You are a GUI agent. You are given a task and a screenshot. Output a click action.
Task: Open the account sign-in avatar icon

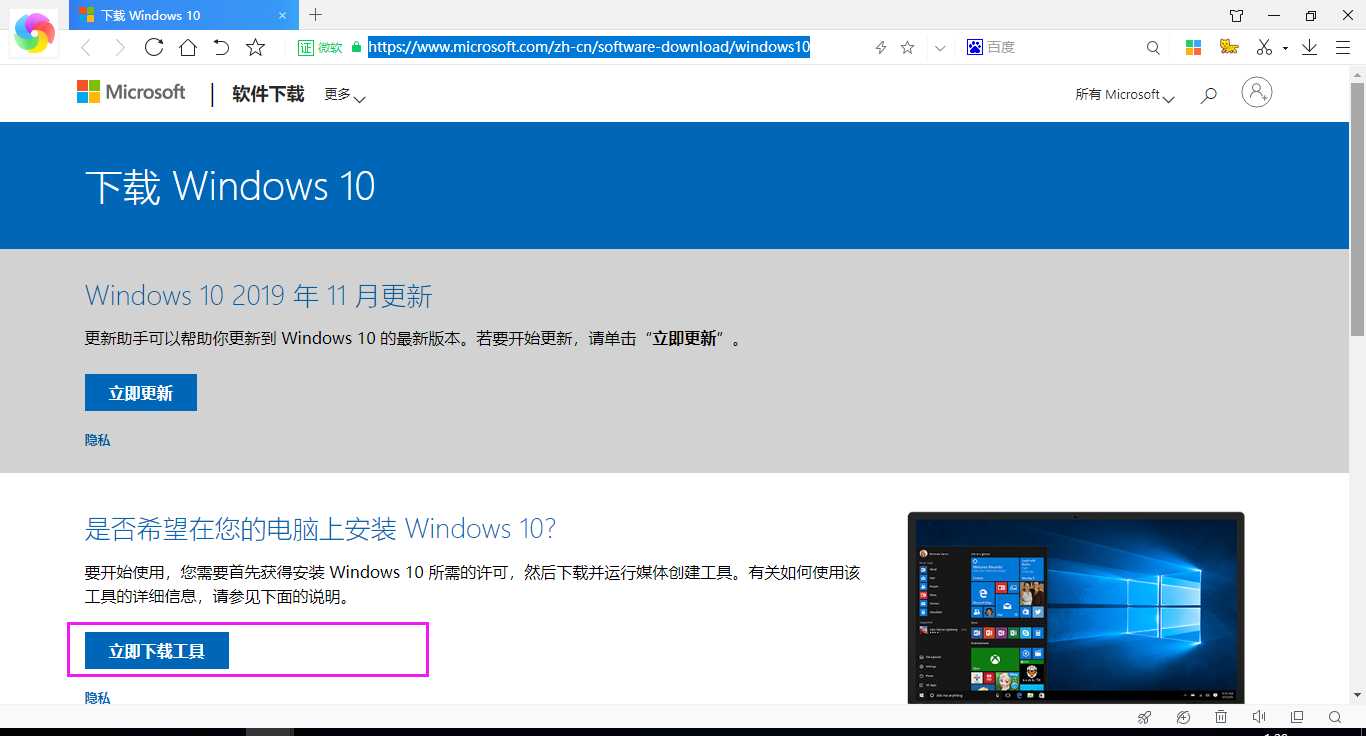coord(1257,93)
